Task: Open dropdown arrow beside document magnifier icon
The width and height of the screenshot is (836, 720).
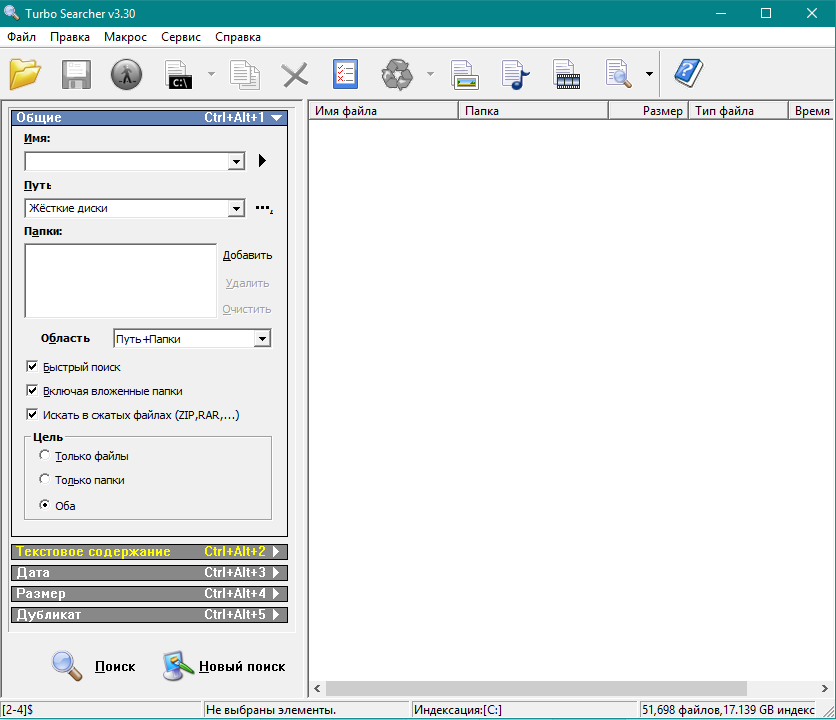Action: [x=649, y=74]
